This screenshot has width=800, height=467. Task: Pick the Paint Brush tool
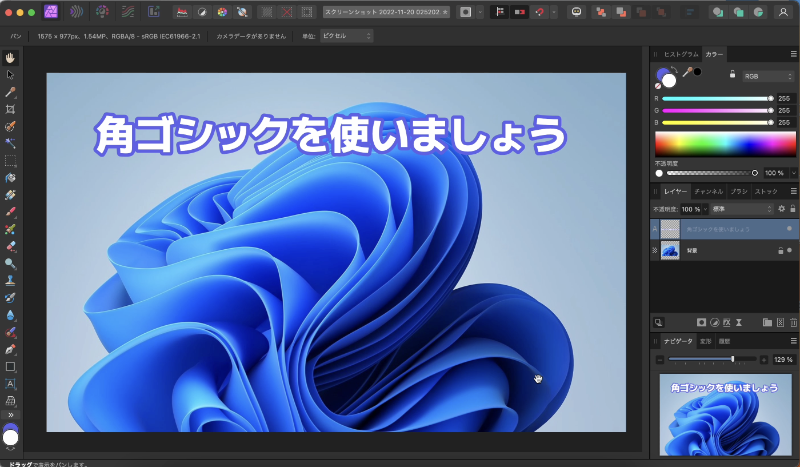[10, 212]
